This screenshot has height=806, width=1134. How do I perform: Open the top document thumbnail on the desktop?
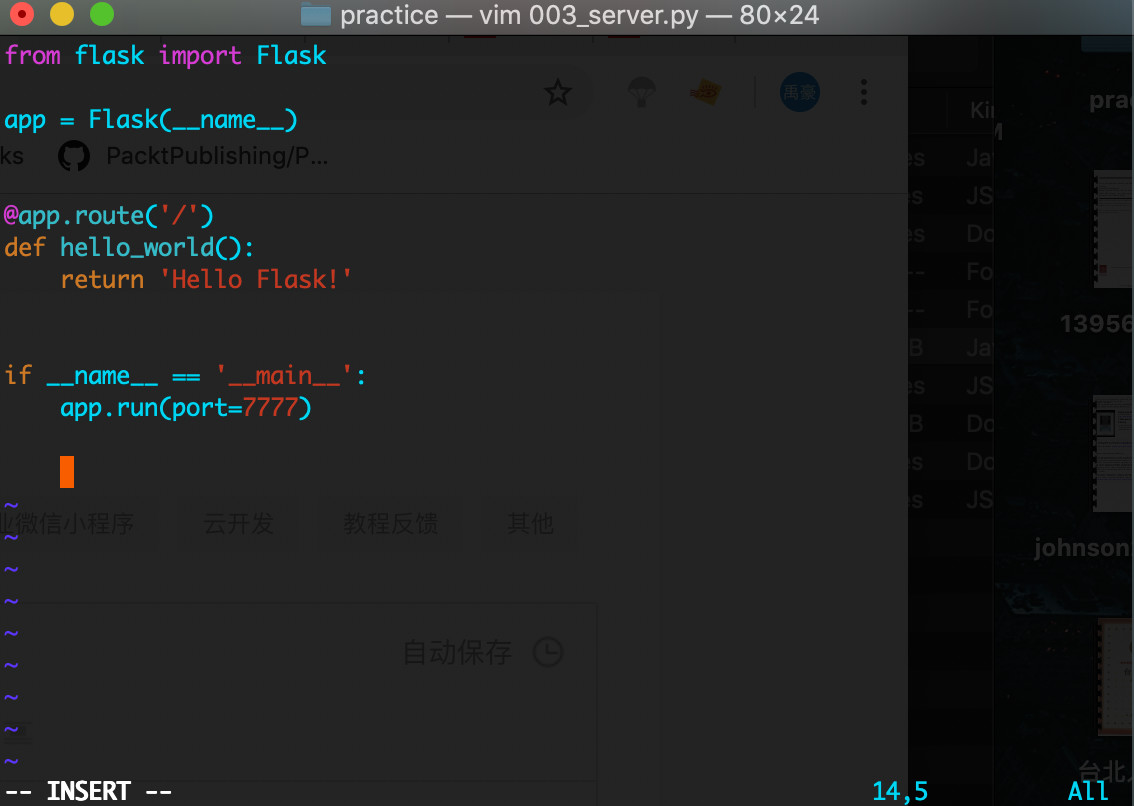1113,229
